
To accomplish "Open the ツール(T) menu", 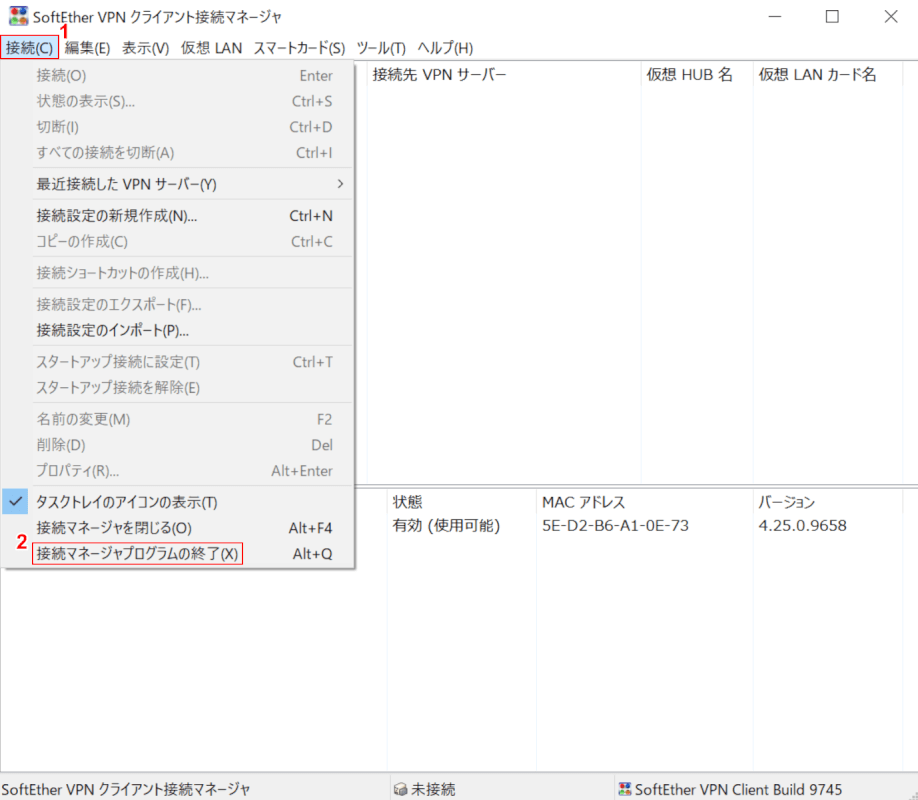I will (x=381, y=48).
